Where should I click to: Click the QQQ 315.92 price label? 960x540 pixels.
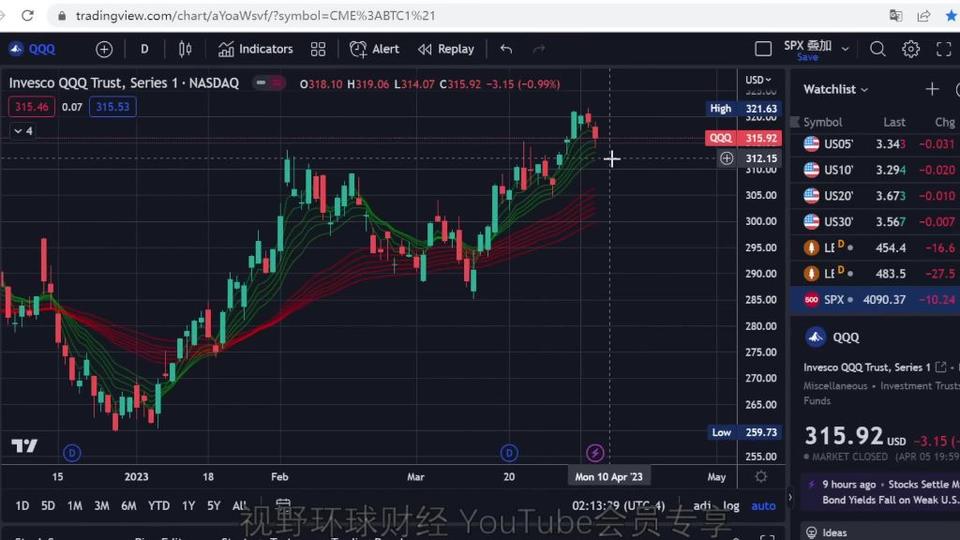[743, 138]
